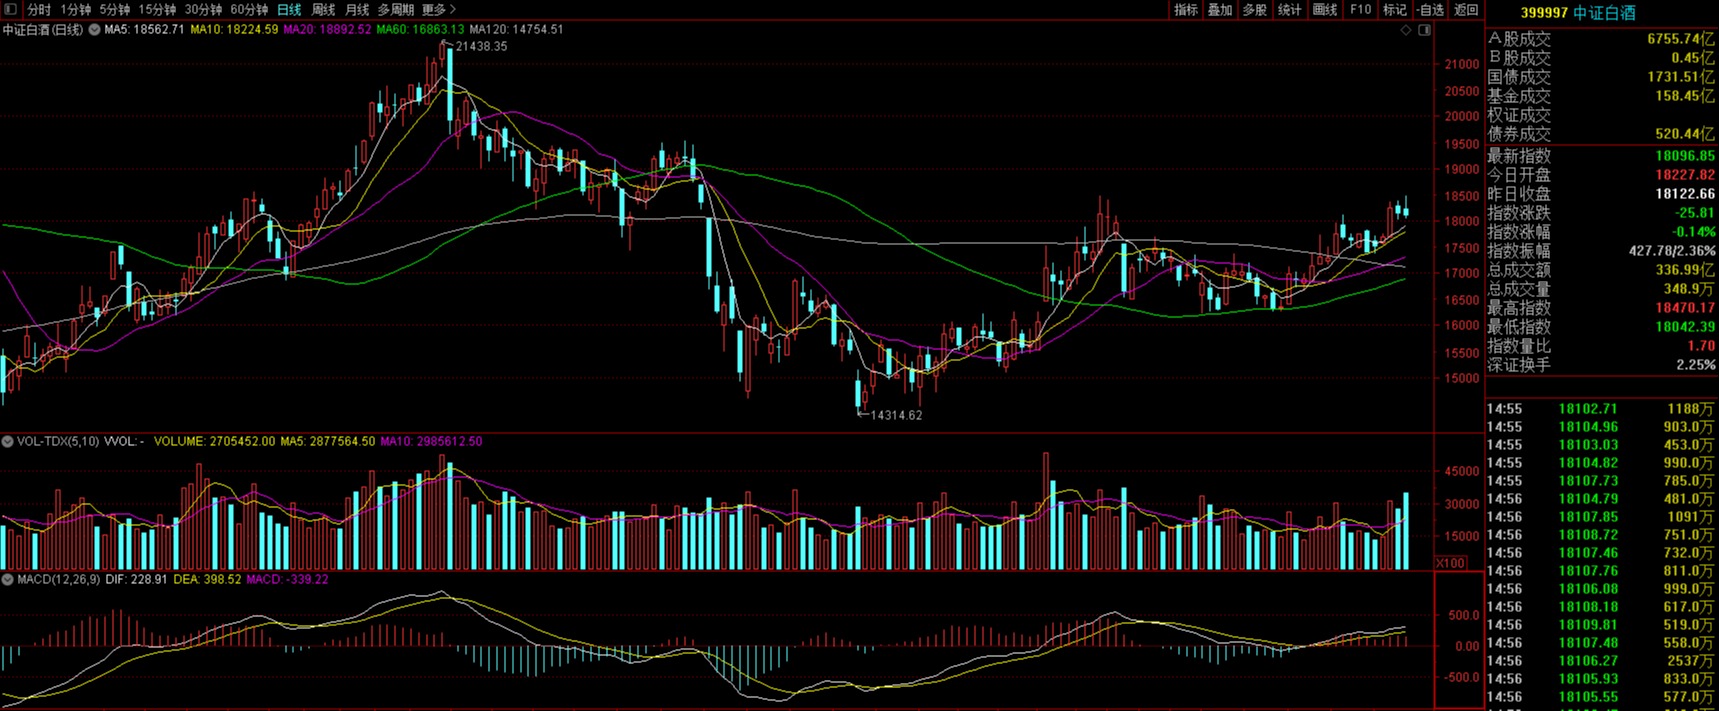The image size is (1719, 711).
Task: Click the 返回 back button
Action: pyautogui.click(x=1466, y=10)
